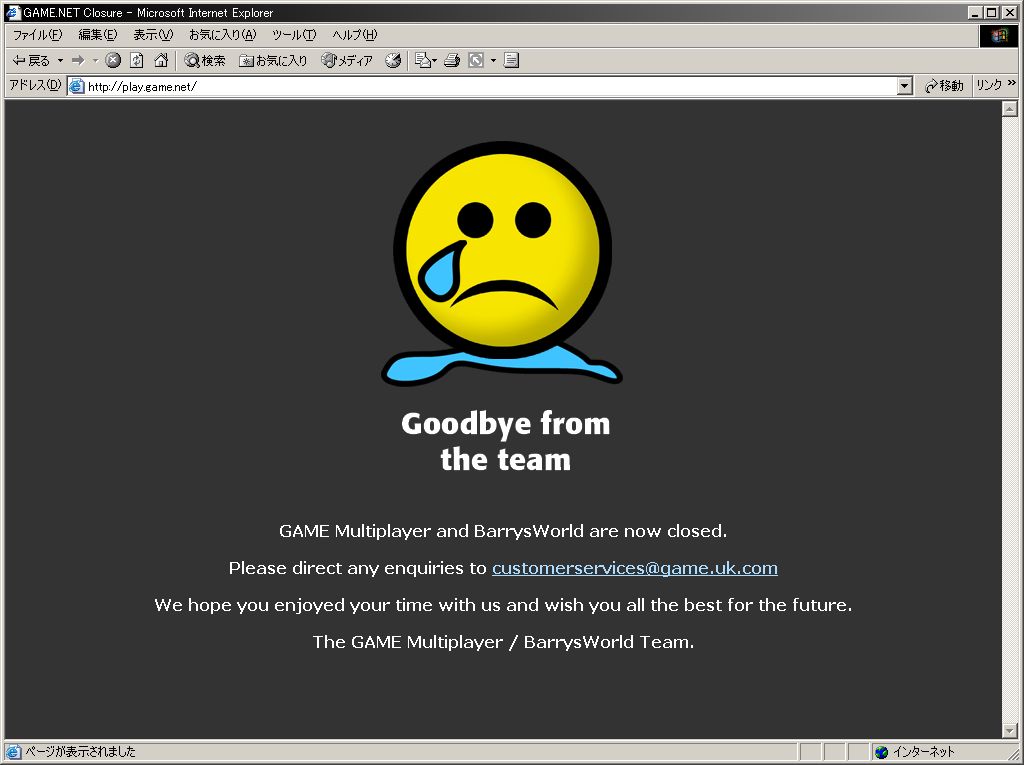Click the ページが表示されました status text
Viewport: 1024px width, 765px height.
click(80, 752)
